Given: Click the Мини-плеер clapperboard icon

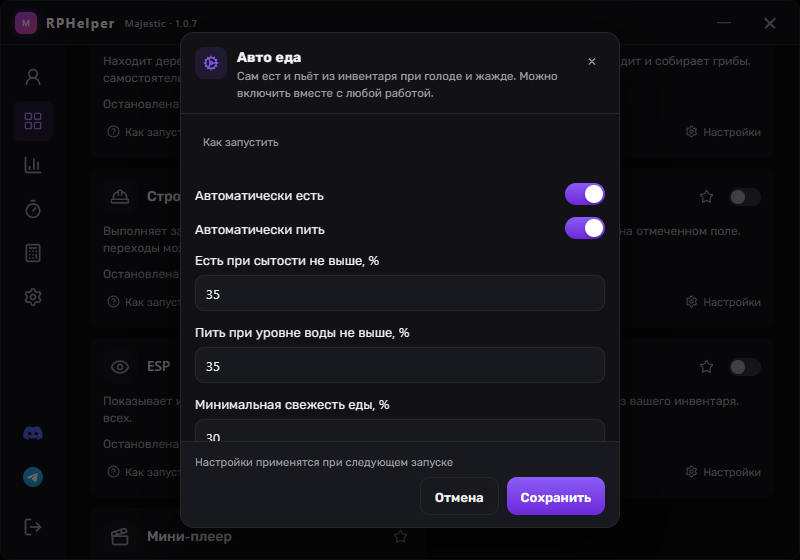Looking at the screenshot, I should [x=120, y=537].
